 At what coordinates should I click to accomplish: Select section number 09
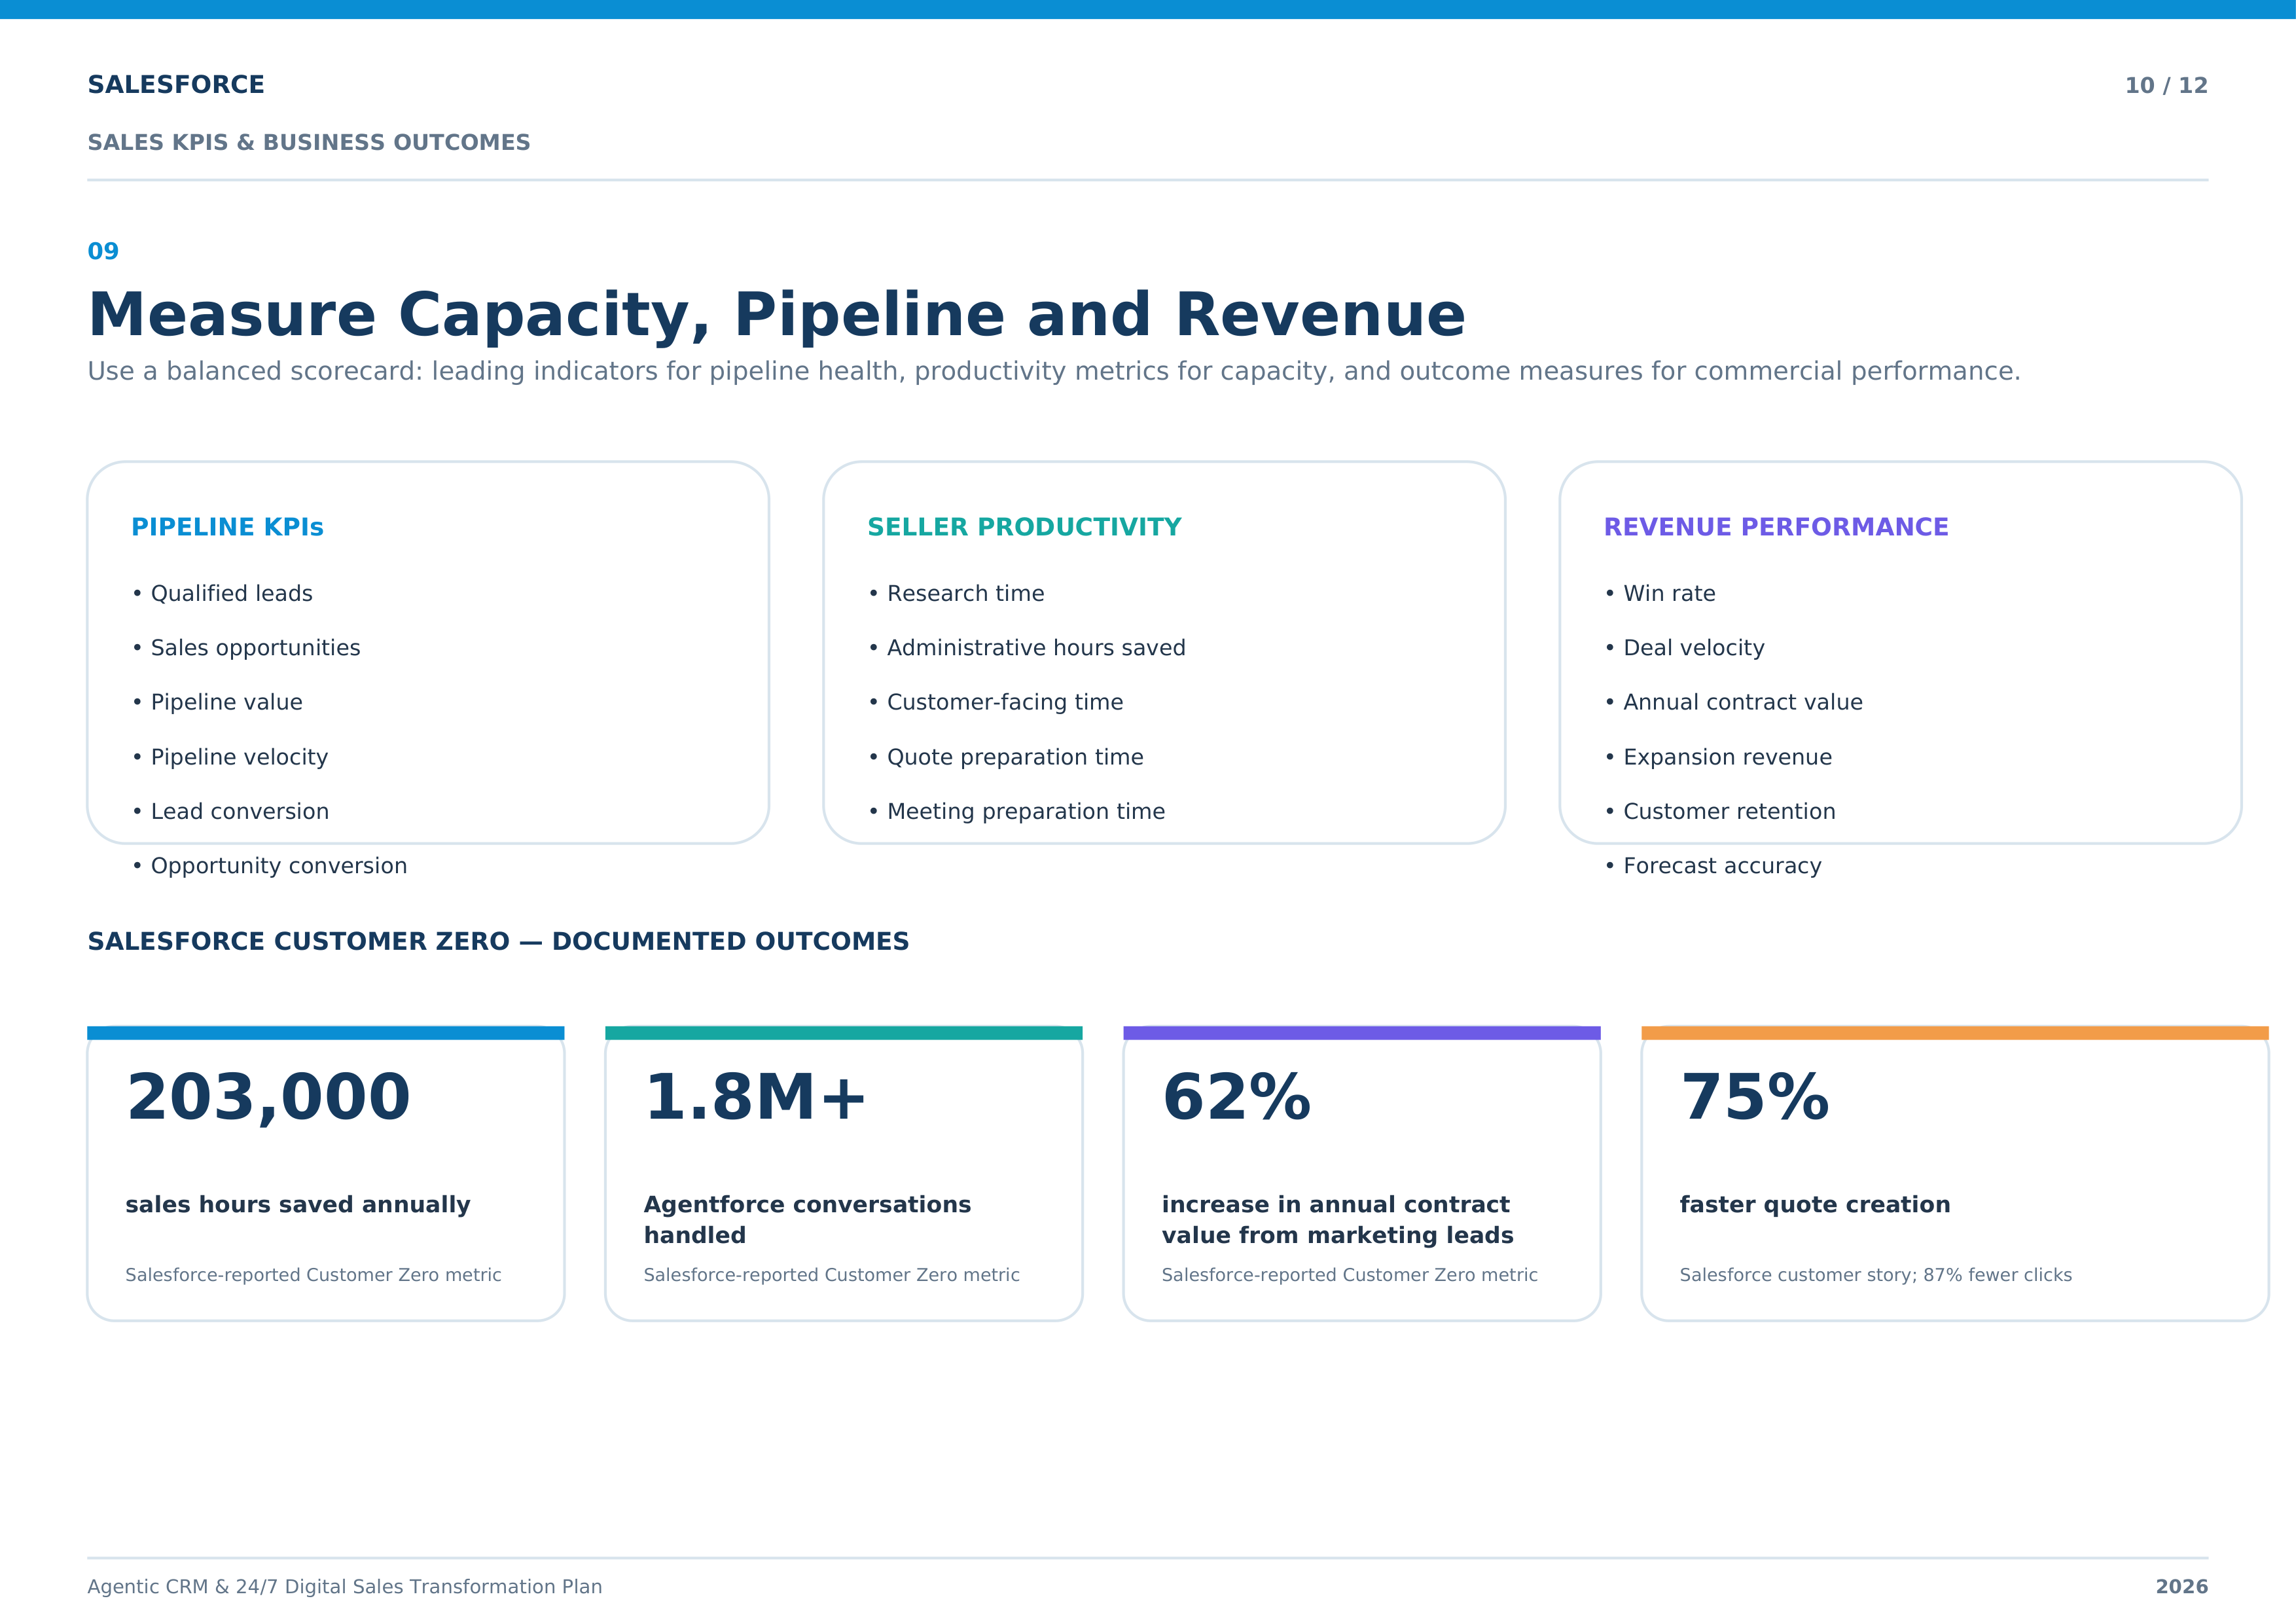tap(103, 252)
